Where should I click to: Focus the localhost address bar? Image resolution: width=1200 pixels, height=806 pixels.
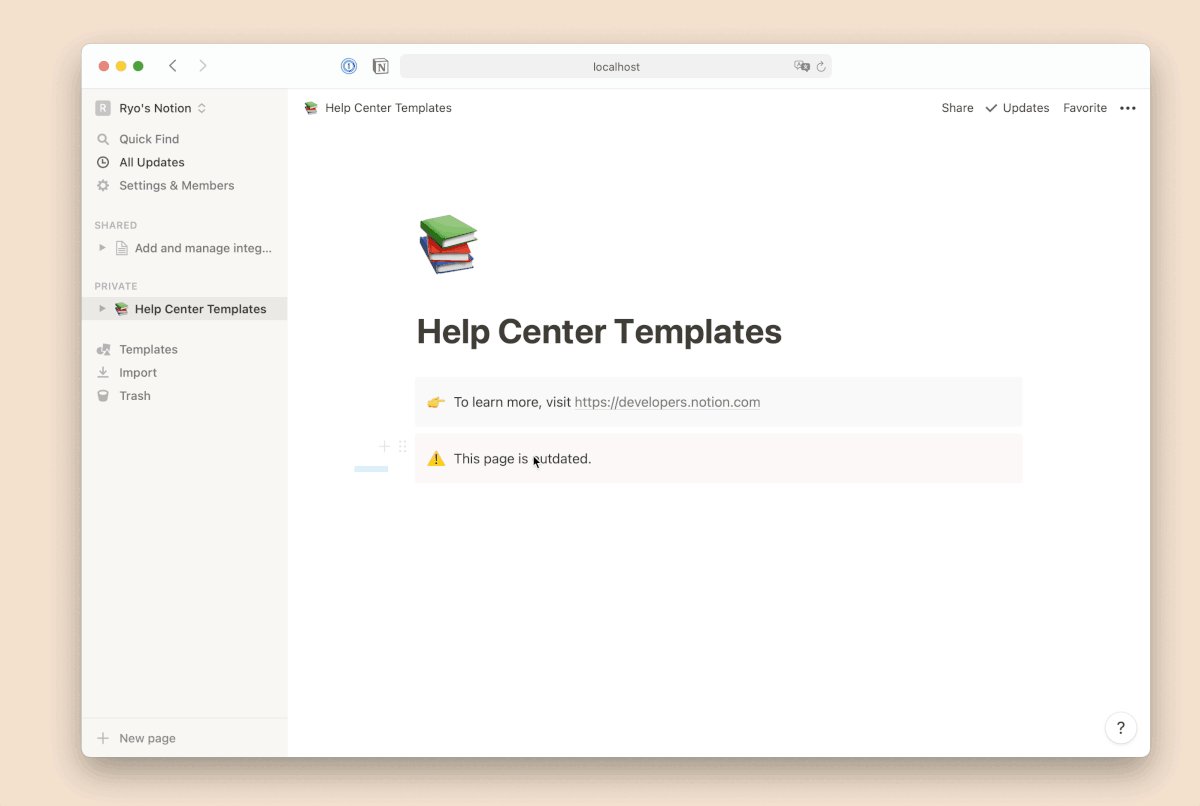(x=616, y=66)
